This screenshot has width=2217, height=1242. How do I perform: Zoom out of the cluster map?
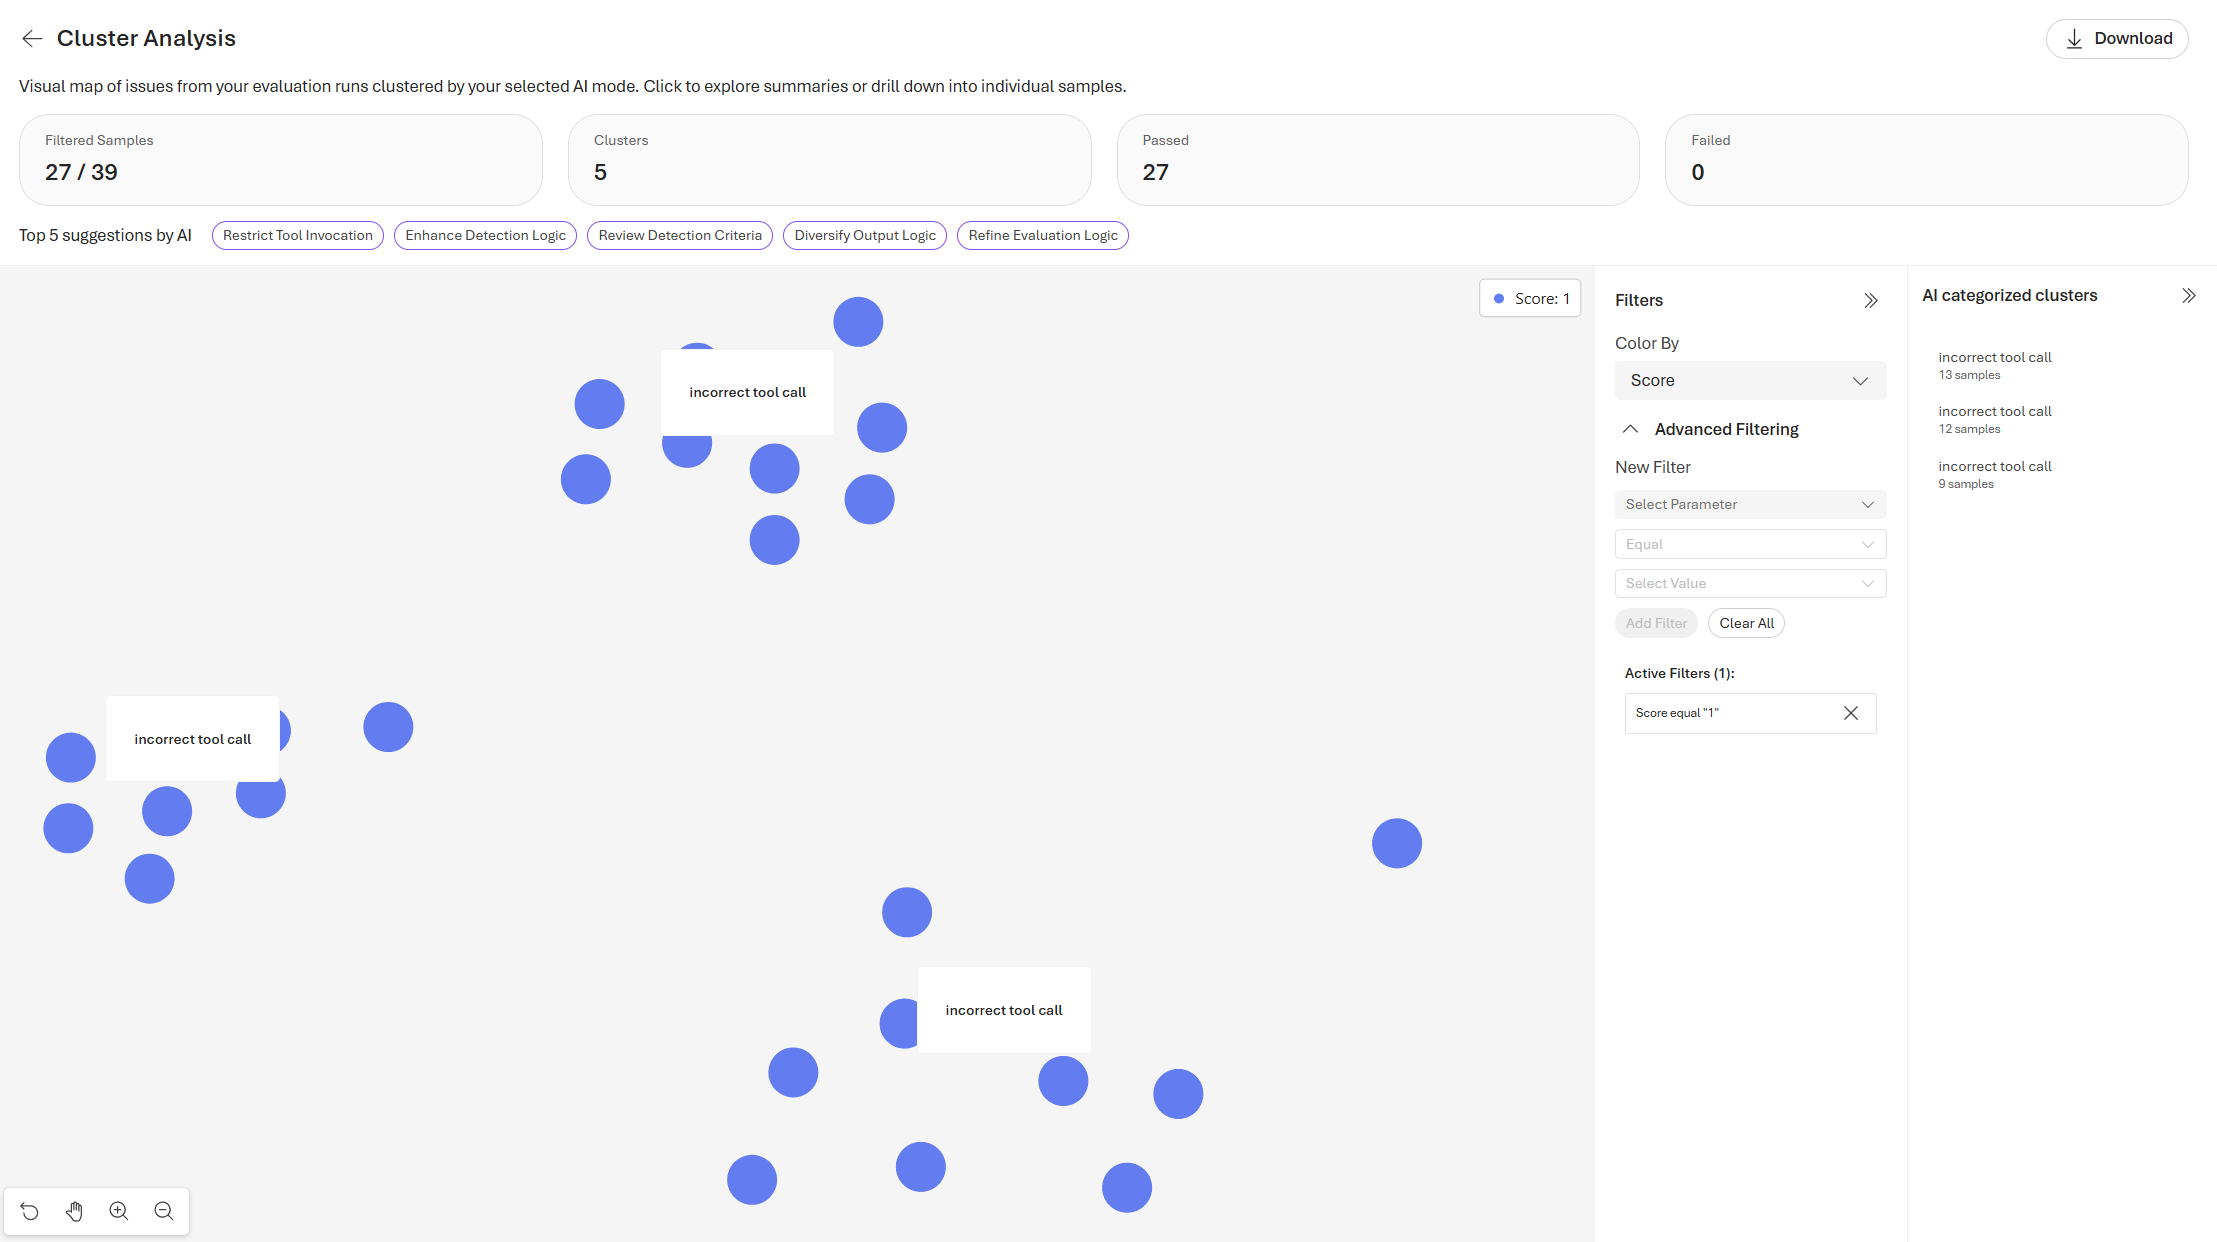pyautogui.click(x=163, y=1210)
